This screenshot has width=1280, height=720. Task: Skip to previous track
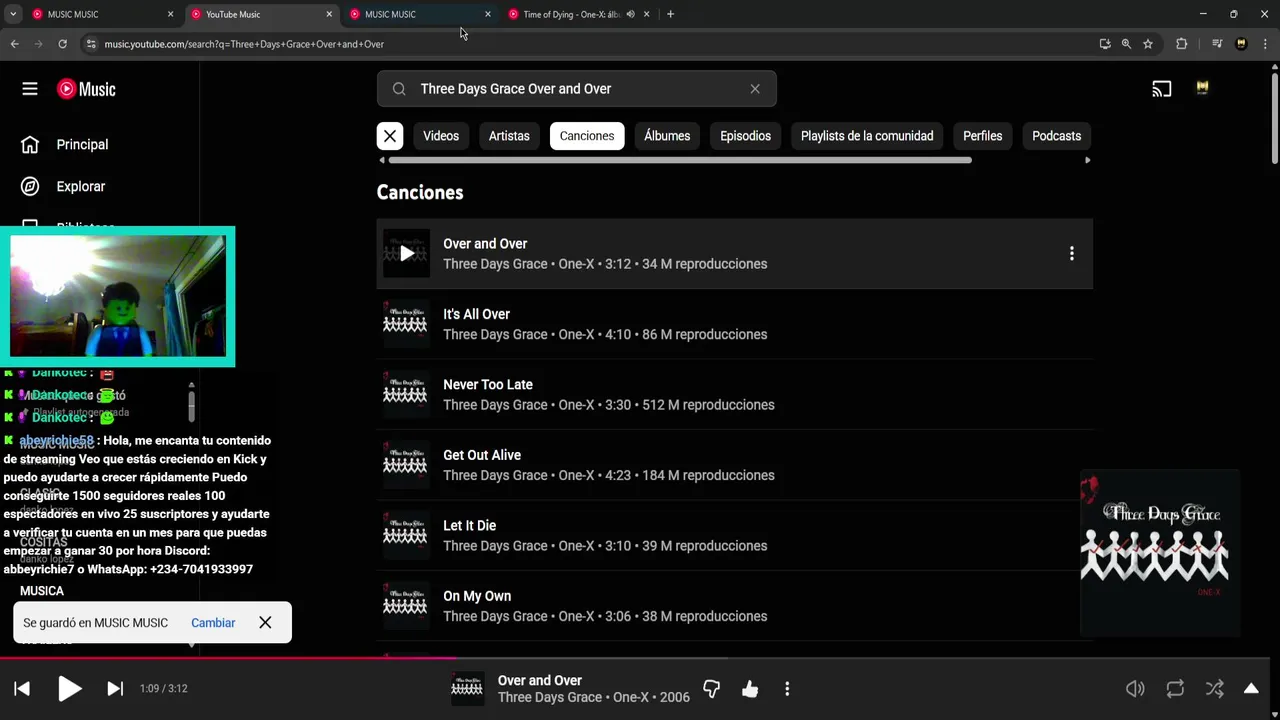point(22,688)
